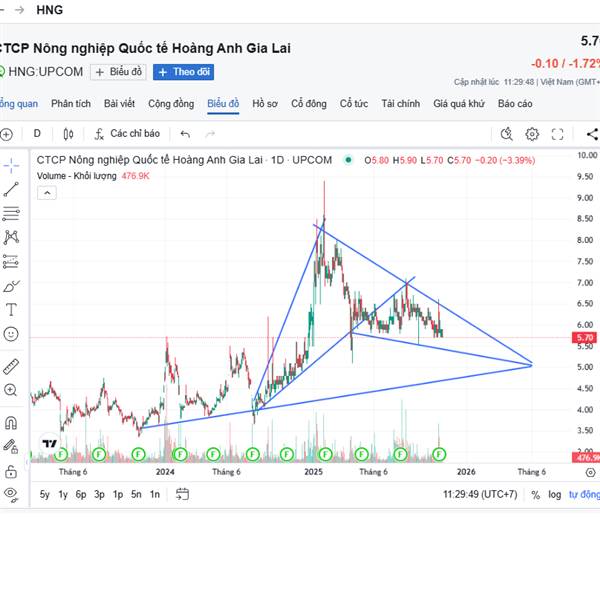The image size is (600, 600).
Task: Share the chart
Action: coord(593,134)
